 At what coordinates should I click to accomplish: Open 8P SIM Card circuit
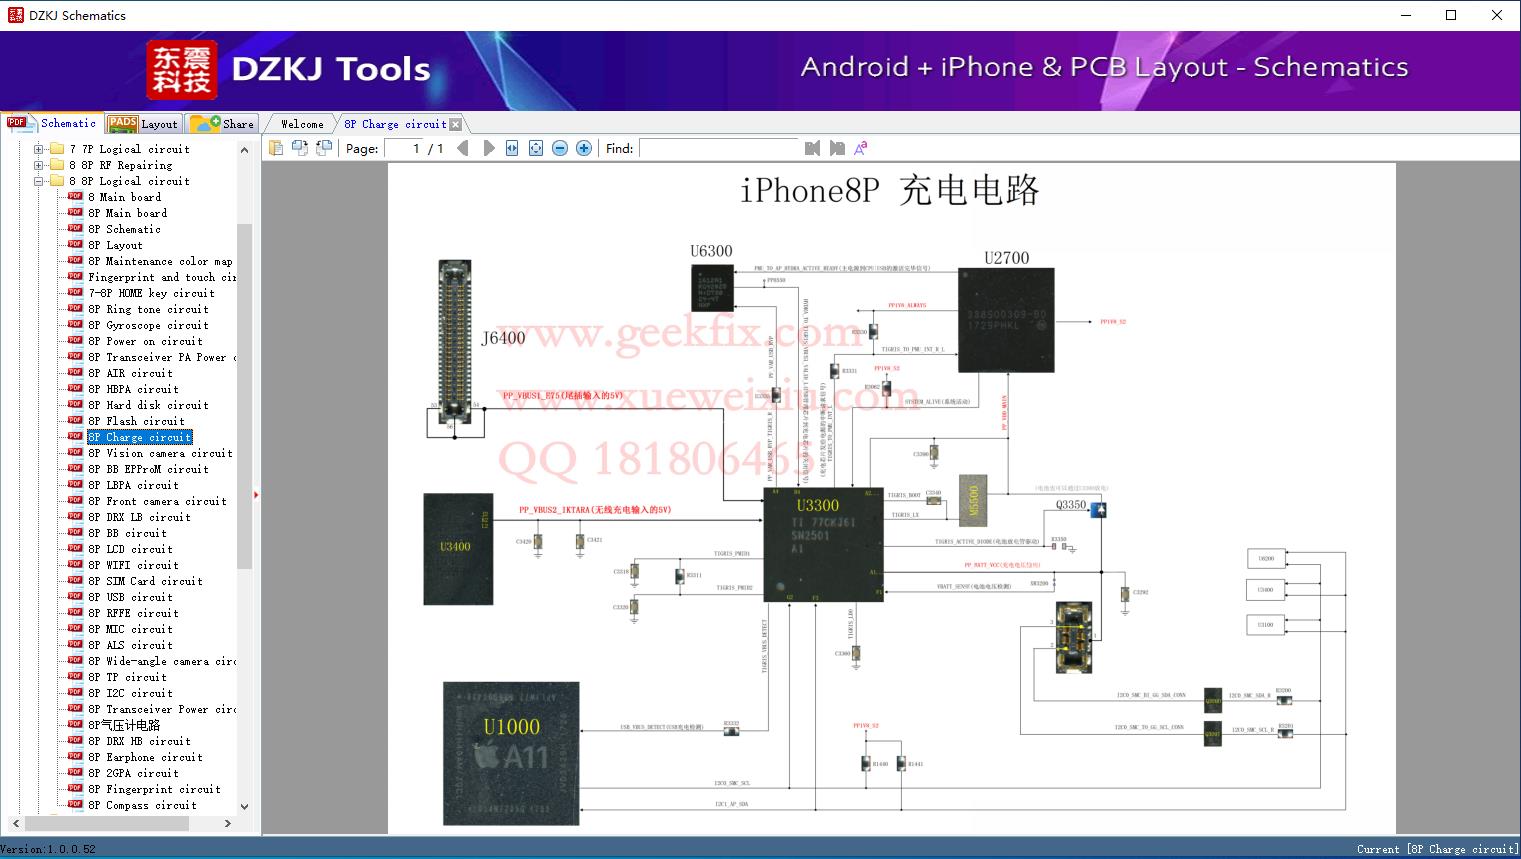coord(145,581)
